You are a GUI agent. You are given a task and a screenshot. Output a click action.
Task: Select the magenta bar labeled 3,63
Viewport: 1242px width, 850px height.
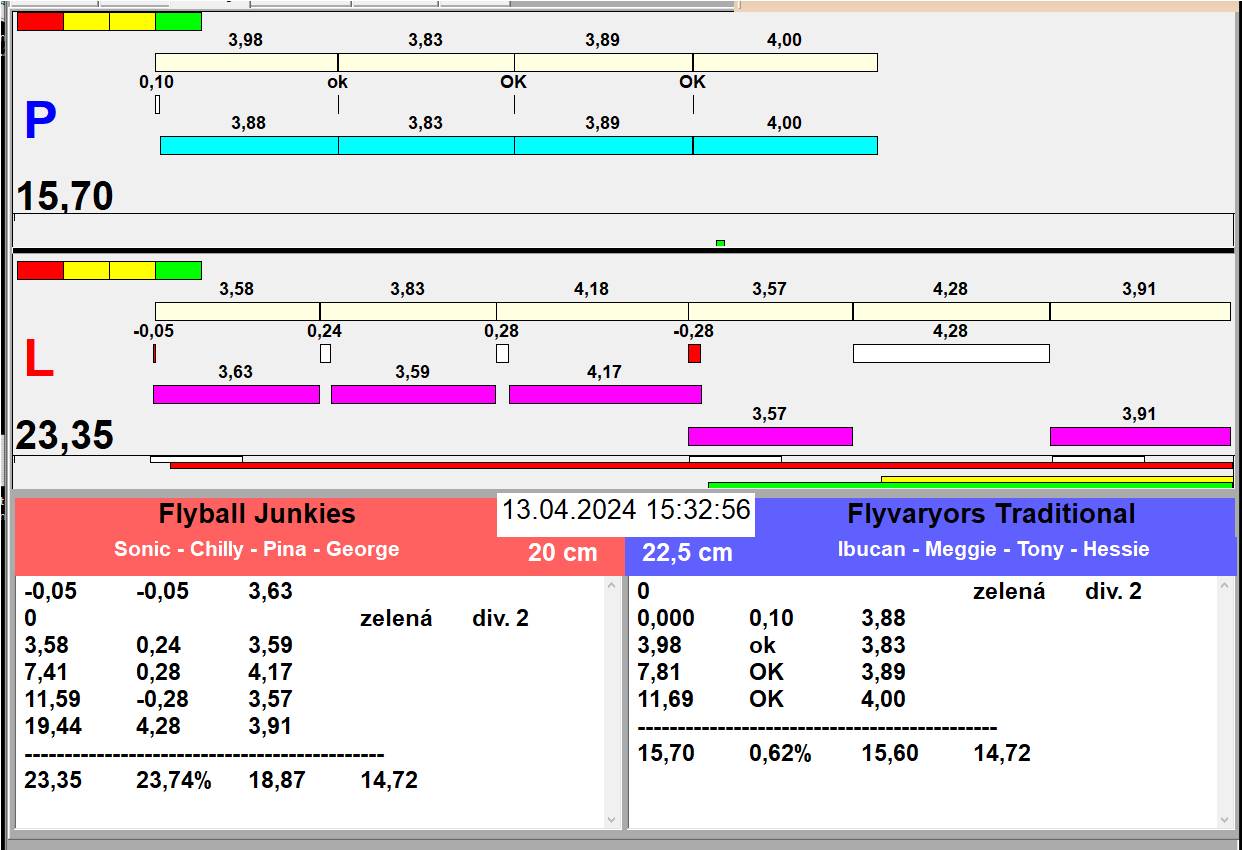236,394
